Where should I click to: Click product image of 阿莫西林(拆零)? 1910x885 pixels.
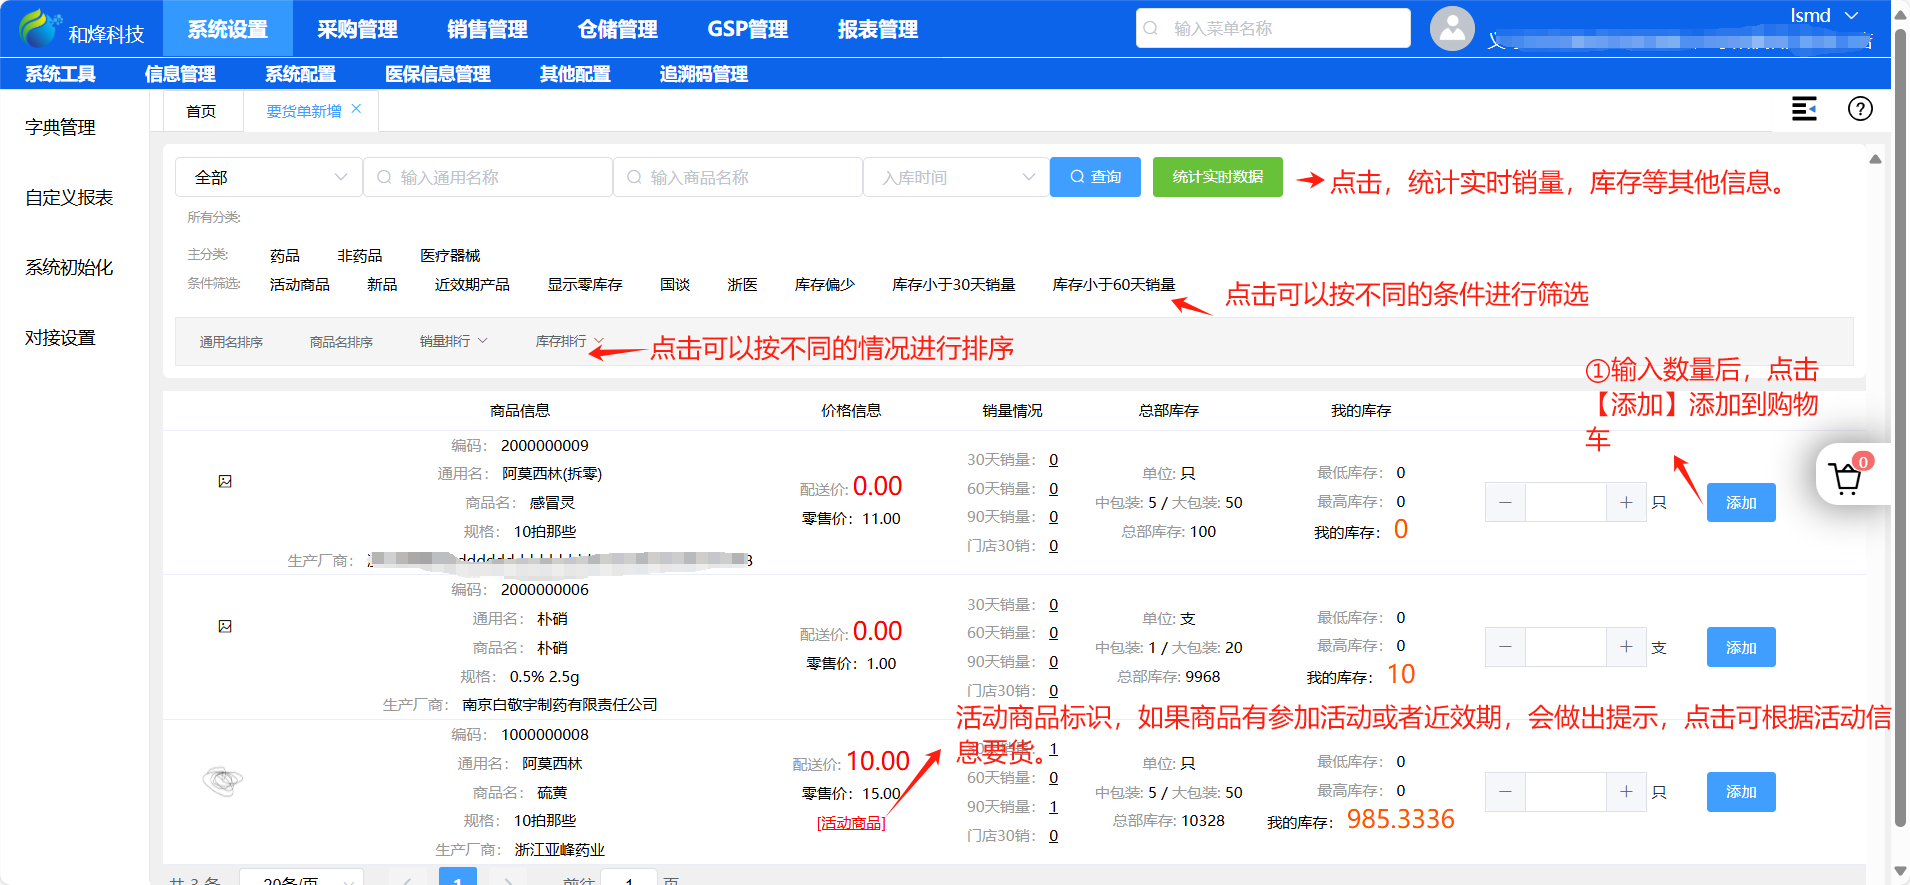click(x=225, y=481)
